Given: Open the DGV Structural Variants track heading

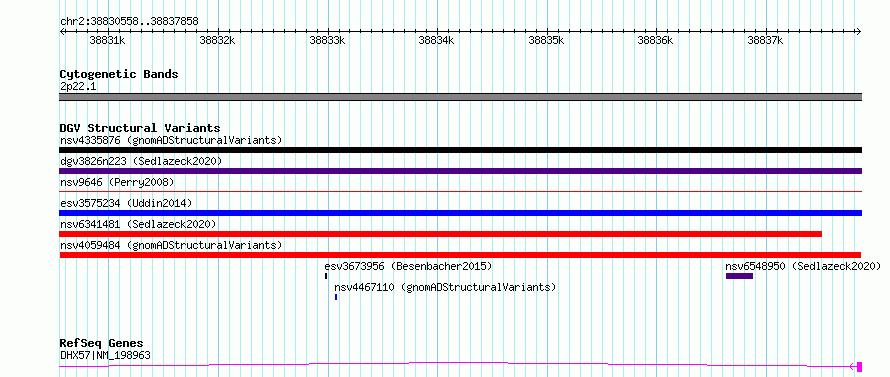Looking at the screenshot, I should coord(140,128).
